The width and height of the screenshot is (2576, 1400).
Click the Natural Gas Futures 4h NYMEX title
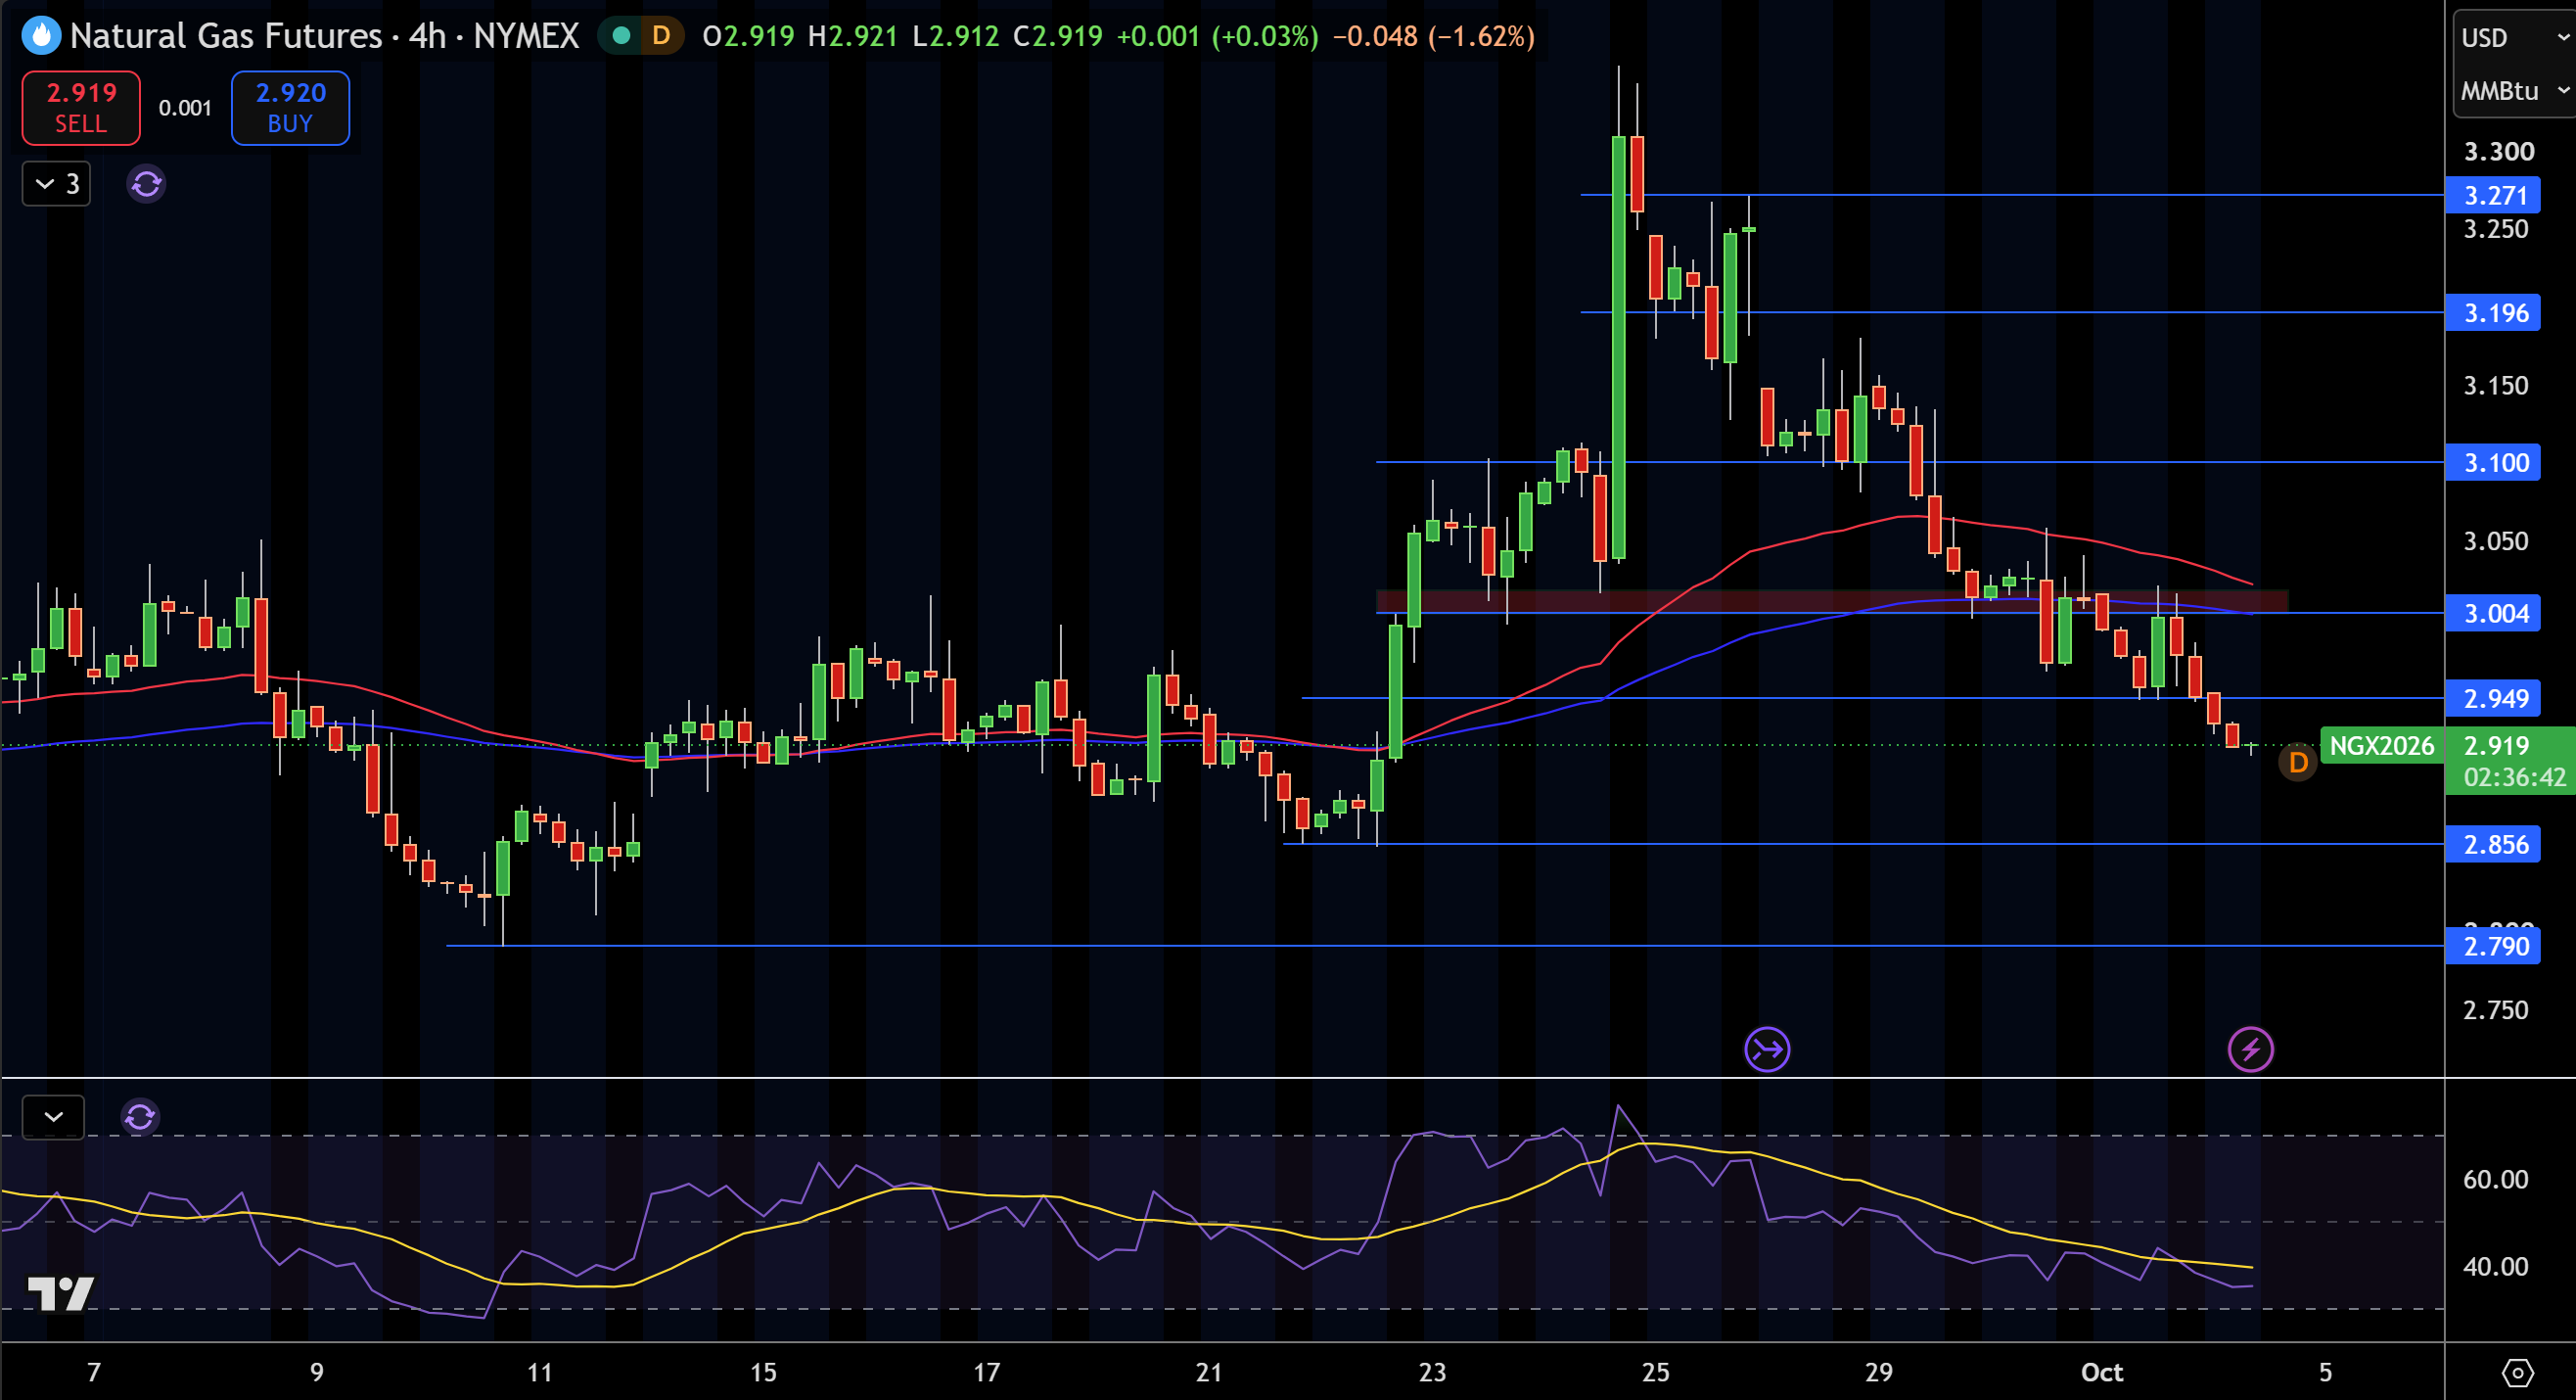[325, 36]
